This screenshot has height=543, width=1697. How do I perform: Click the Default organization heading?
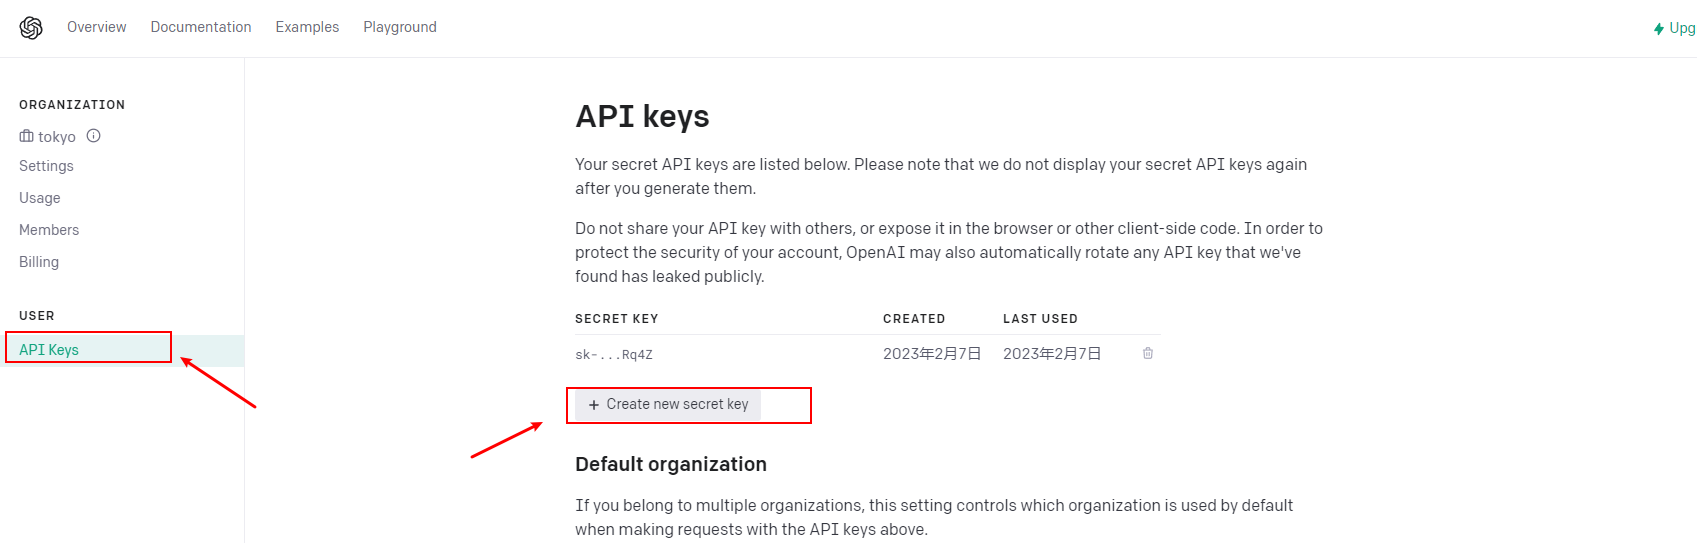click(x=671, y=464)
